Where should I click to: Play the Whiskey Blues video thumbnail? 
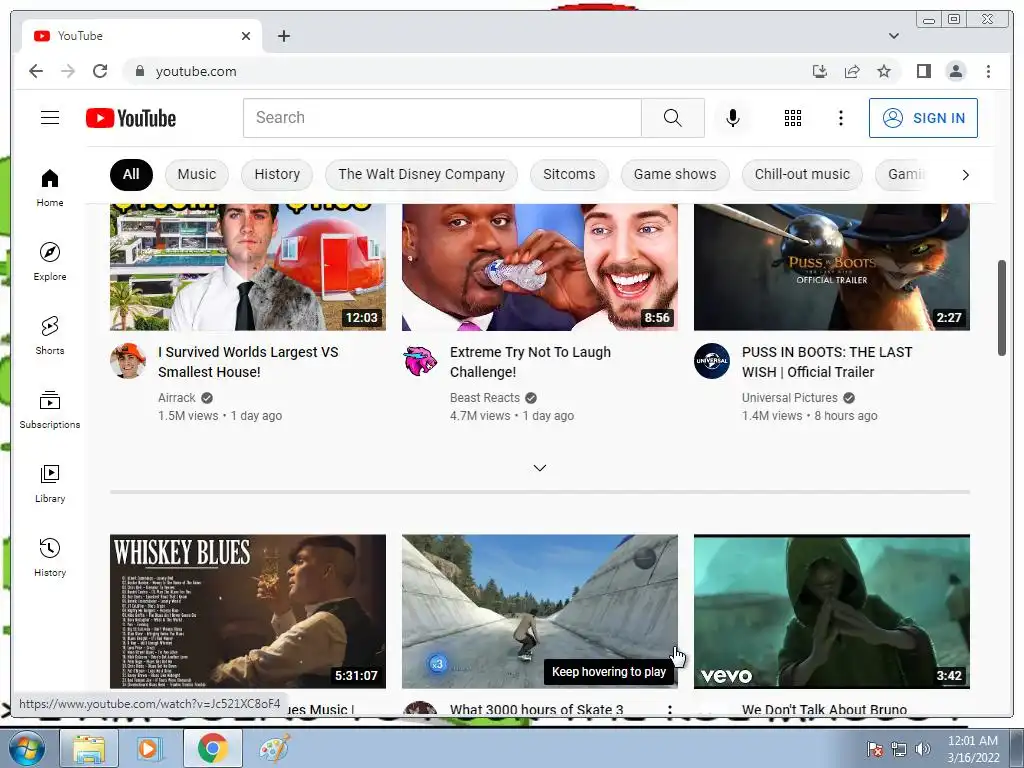click(x=248, y=611)
